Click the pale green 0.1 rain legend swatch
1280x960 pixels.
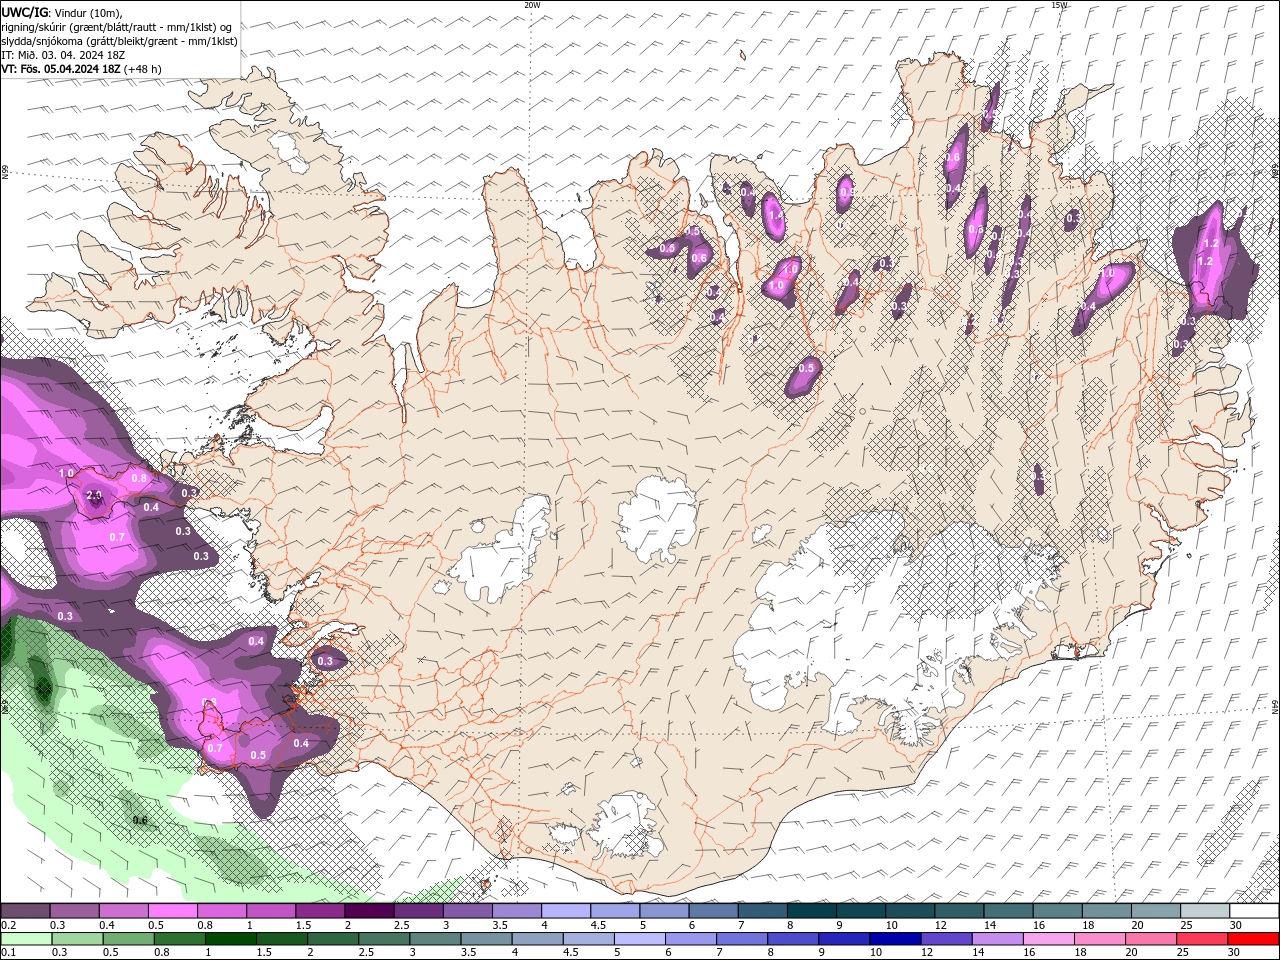[x=25, y=939]
